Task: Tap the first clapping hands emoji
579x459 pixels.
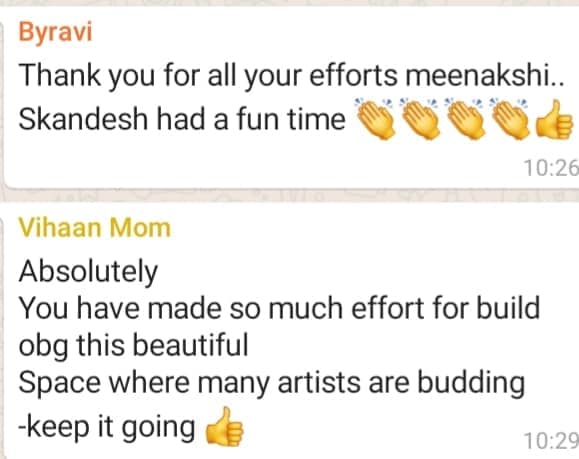Action: pos(374,119)
